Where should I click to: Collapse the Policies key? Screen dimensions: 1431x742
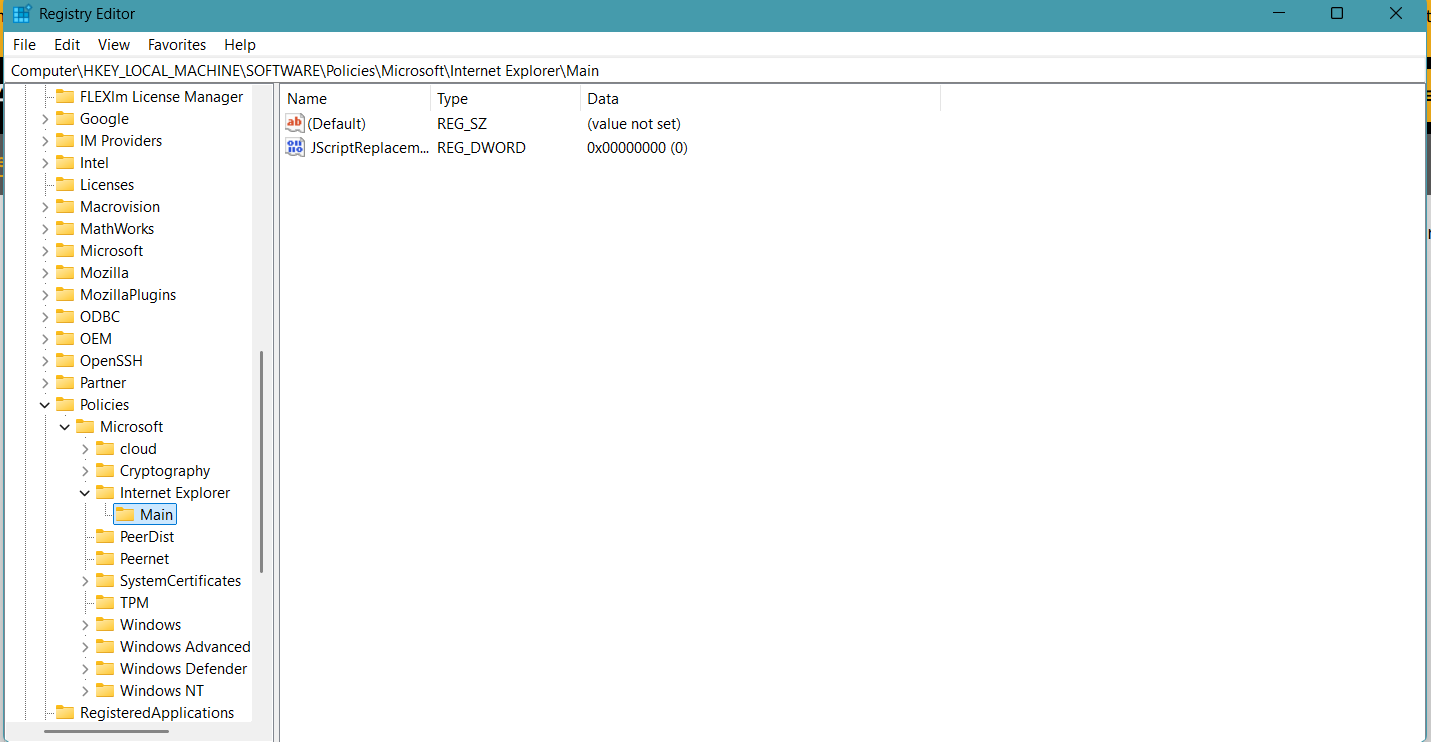(45, 405)
